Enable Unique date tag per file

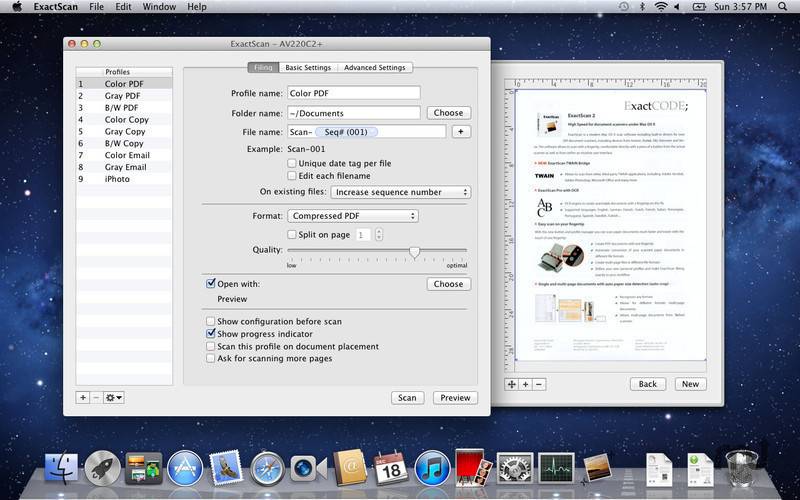[x=292, y=163]
